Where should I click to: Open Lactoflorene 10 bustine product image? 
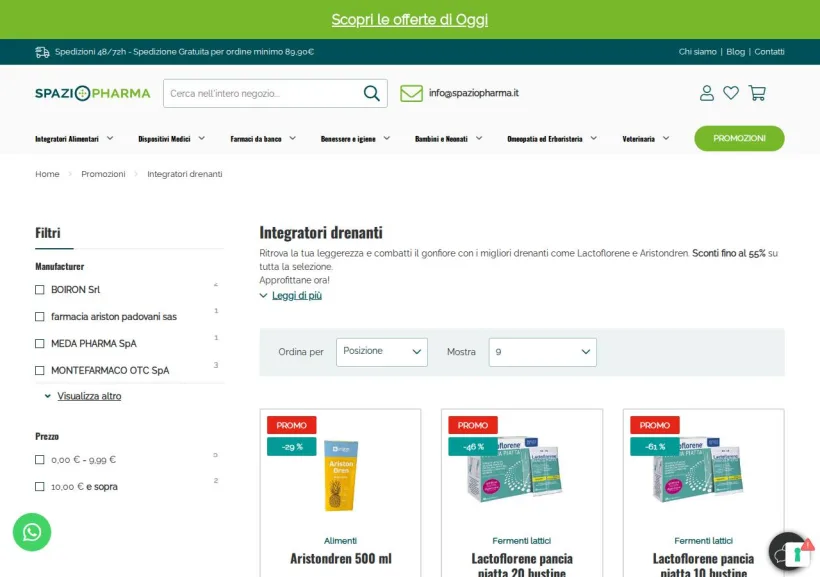[697, 469]
